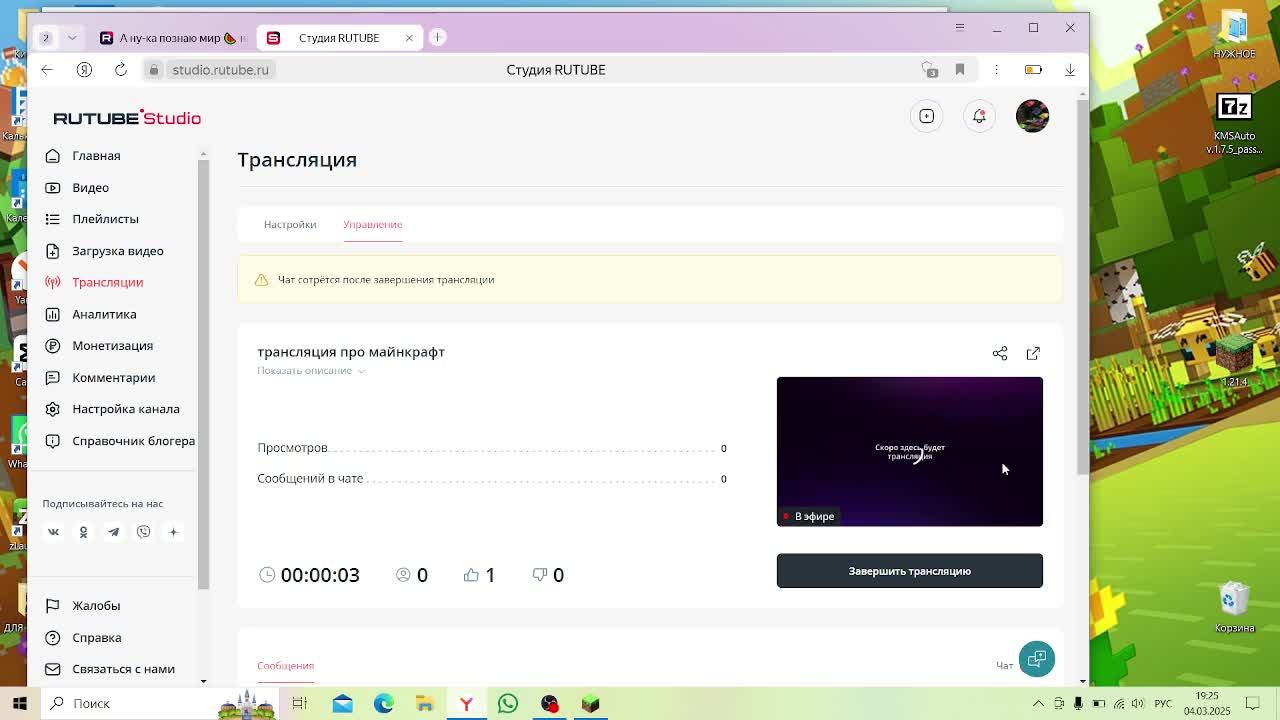1280x720 pixels.
Task: Expand the Показать описание section
Action: tap(305, 370)
